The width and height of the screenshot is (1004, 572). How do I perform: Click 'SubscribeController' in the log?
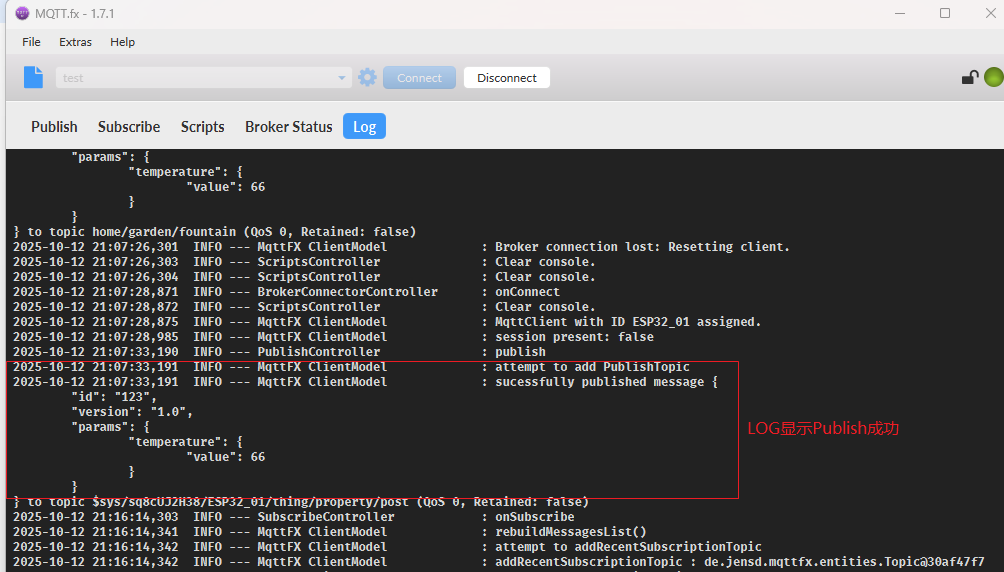[326, 516]
